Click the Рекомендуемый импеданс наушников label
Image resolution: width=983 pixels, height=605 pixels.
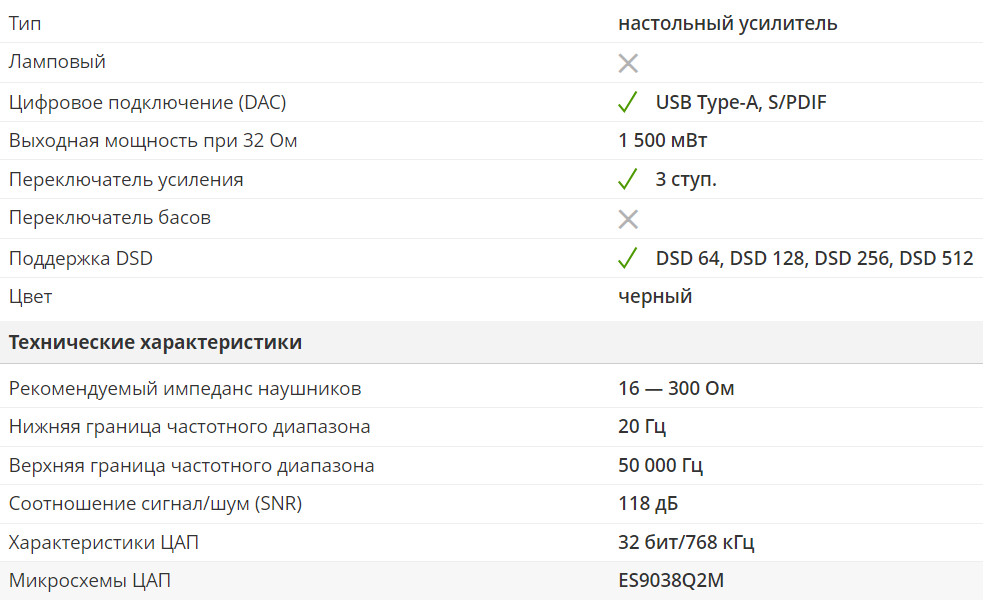[x=185, y=389]
